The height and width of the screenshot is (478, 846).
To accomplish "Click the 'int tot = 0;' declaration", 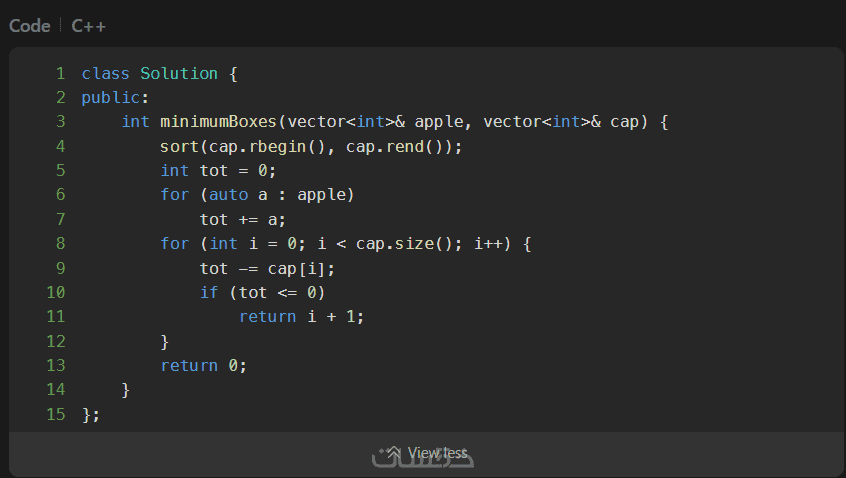I will (218, 170).
